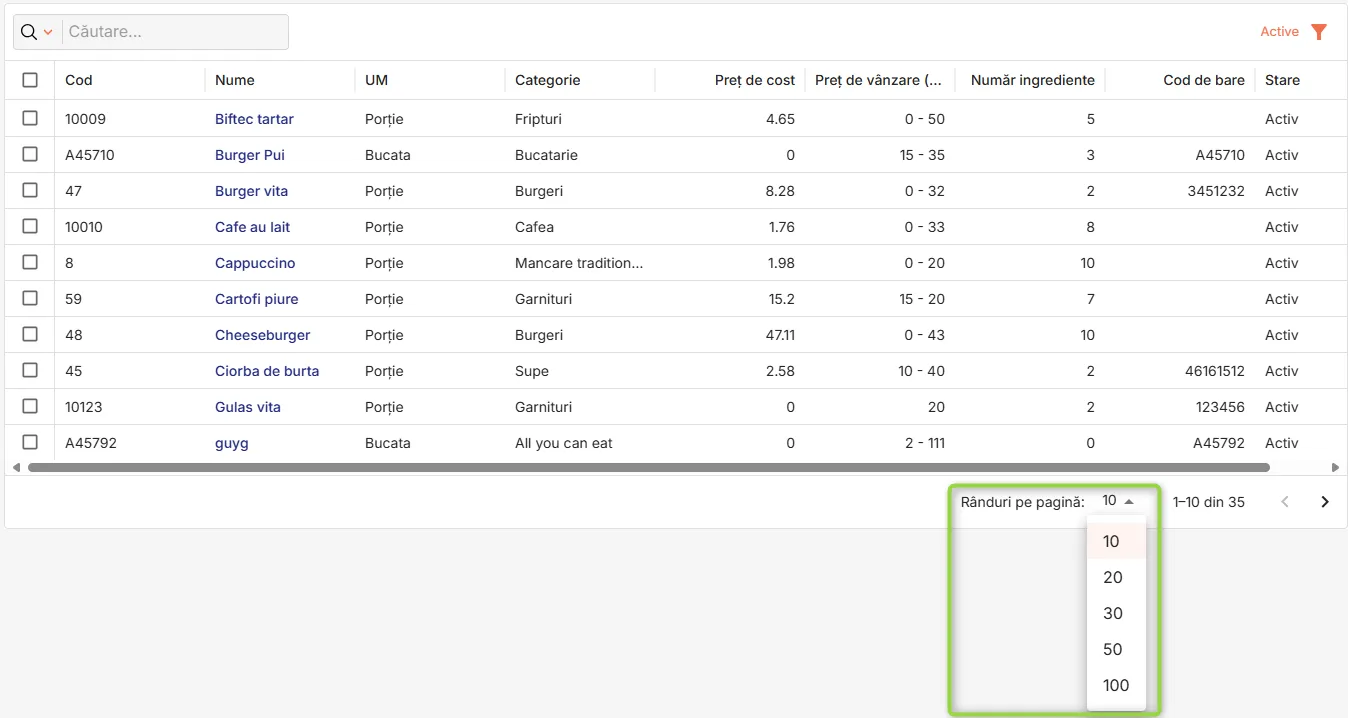1348x718 pixels.
Task: Open Burger vita product link
Action: pos(251,191)
